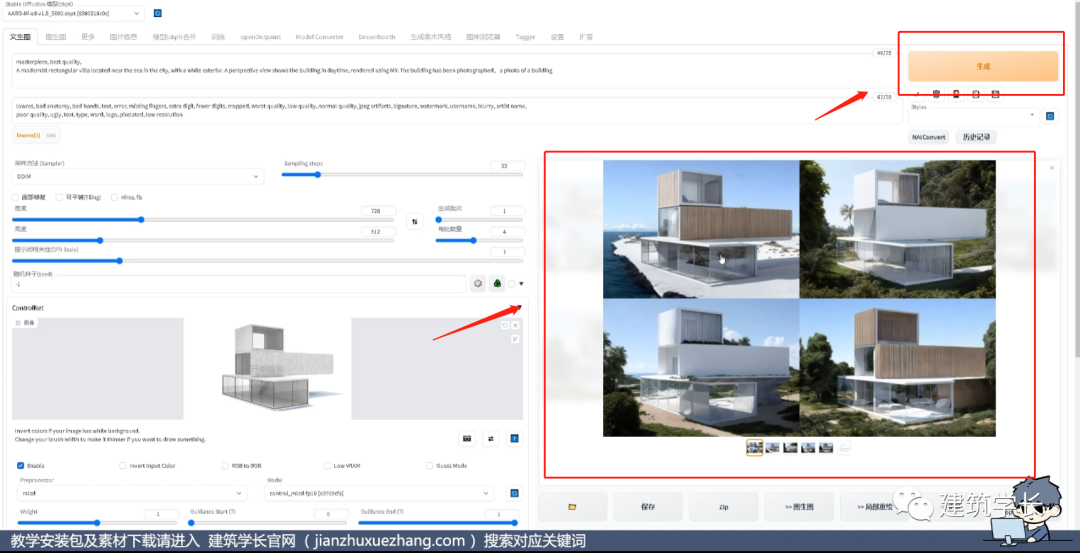Image resolution: width=1080 pixels, height=553 pixels.
Task: Open the Dreambooth tab
Action: pos(377,36)
